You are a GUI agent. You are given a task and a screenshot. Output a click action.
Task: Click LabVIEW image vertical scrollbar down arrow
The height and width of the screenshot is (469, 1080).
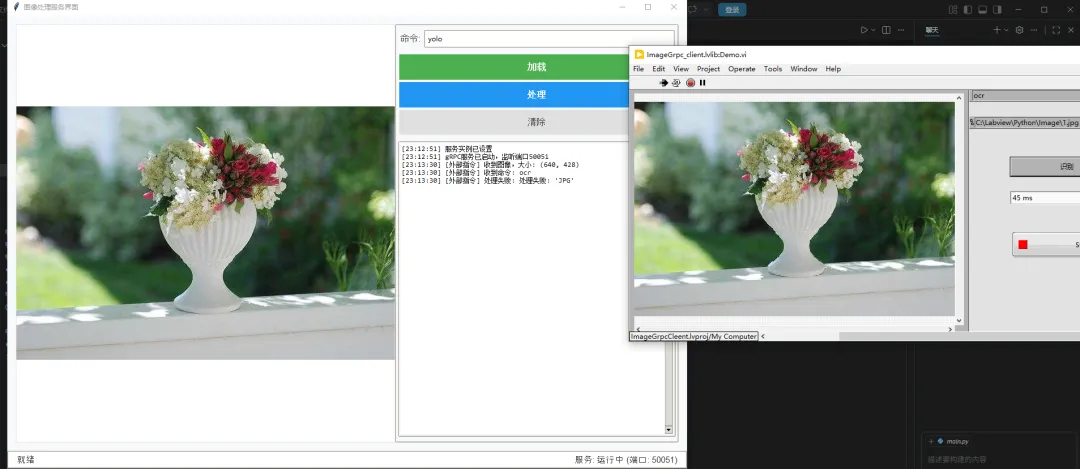(x=959, y=320)
